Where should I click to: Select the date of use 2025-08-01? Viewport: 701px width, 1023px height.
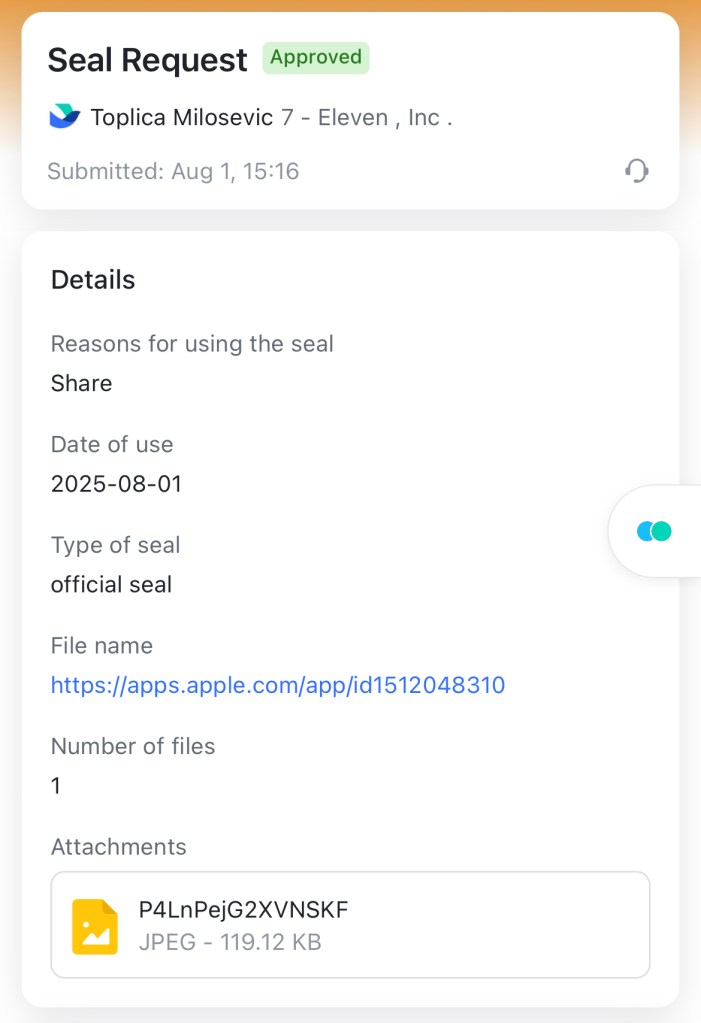[x=116, y=484]
